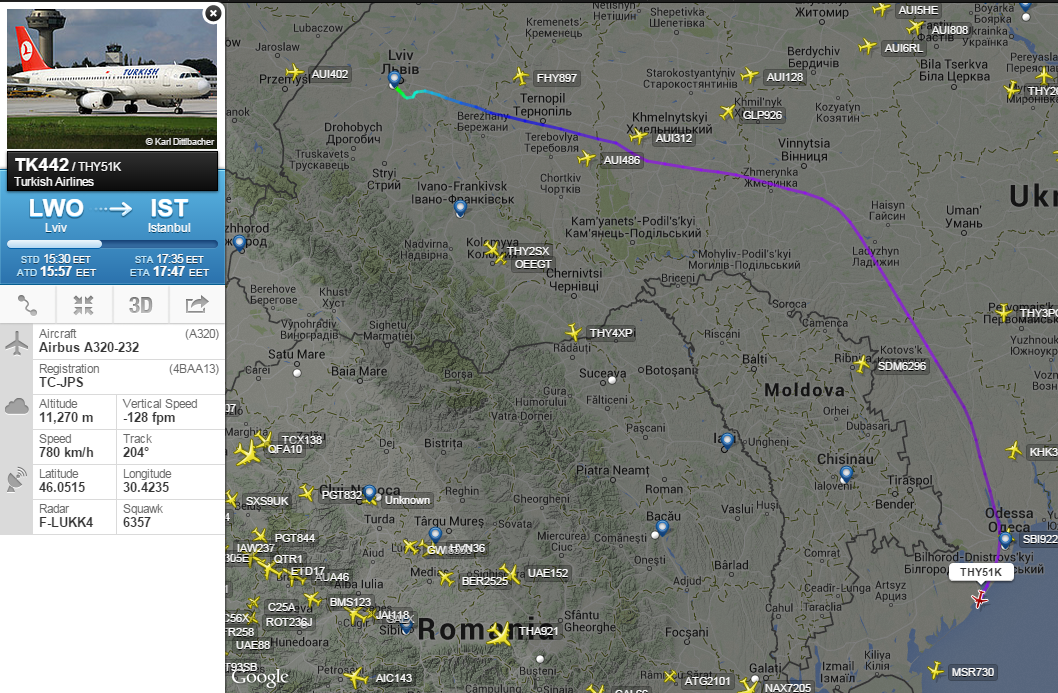Image resolution: width=1058 pixels, height=693 pixels.
Task: Select aircraft AUI402 on the map
Action: 294,72
